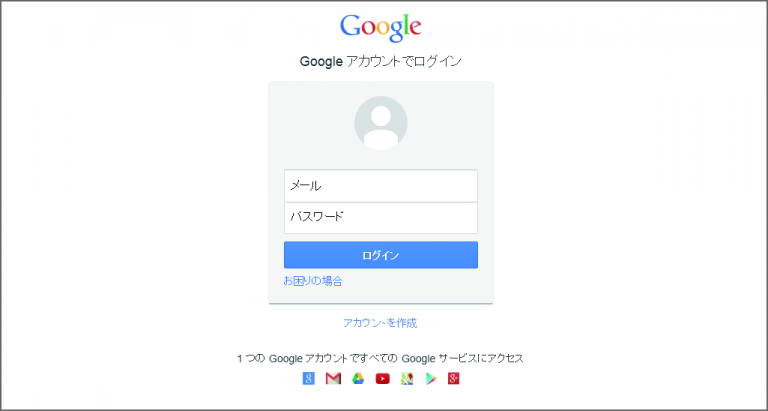Screen dimensions: 768x411
Task: Open the red Google+ icon
Action: tap(454, 379)
